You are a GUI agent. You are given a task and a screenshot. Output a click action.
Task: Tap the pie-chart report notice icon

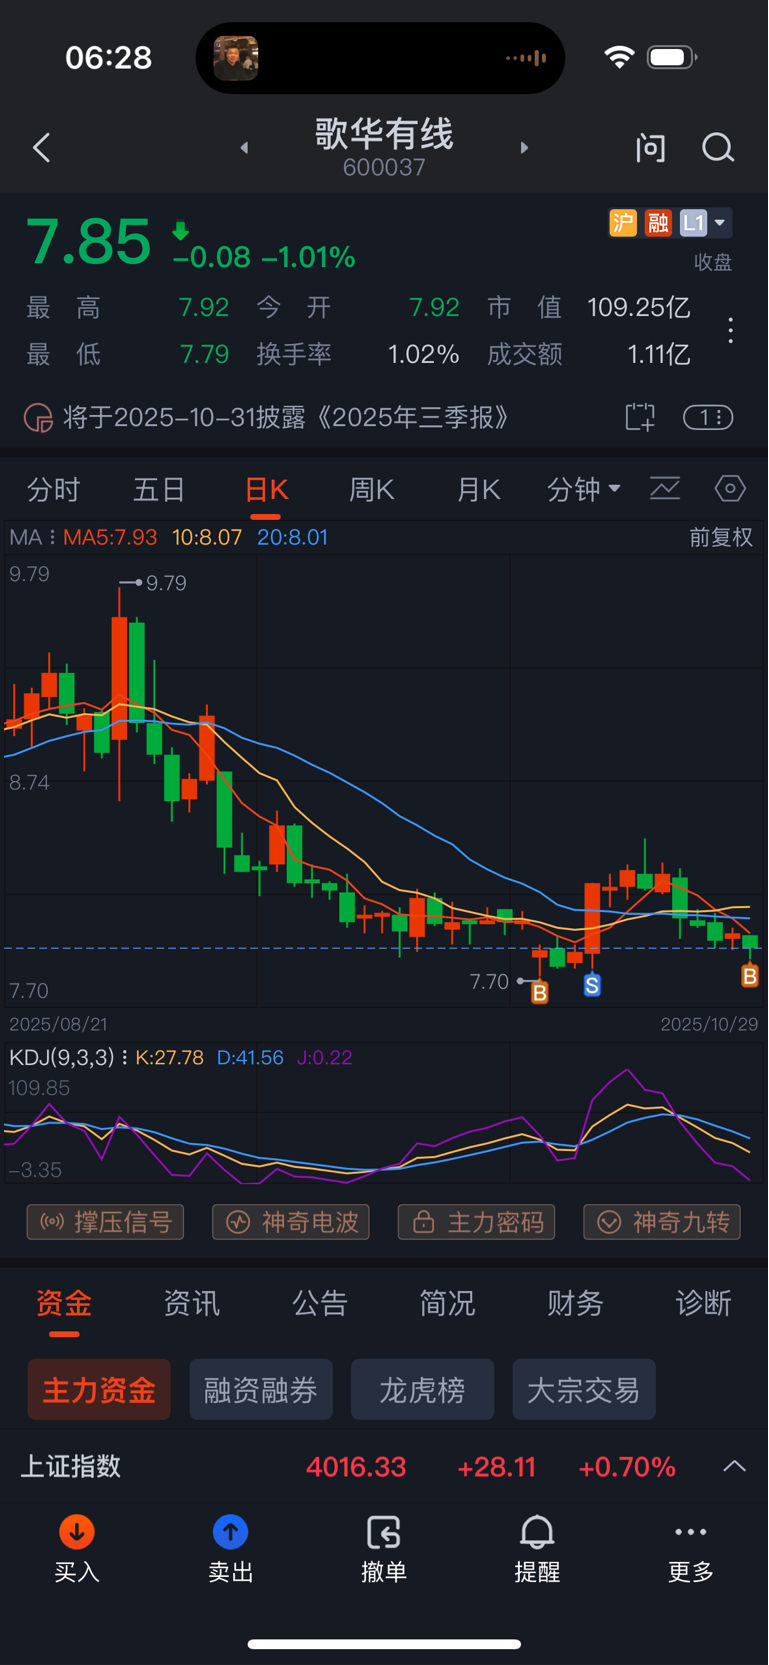click(38, 417)
